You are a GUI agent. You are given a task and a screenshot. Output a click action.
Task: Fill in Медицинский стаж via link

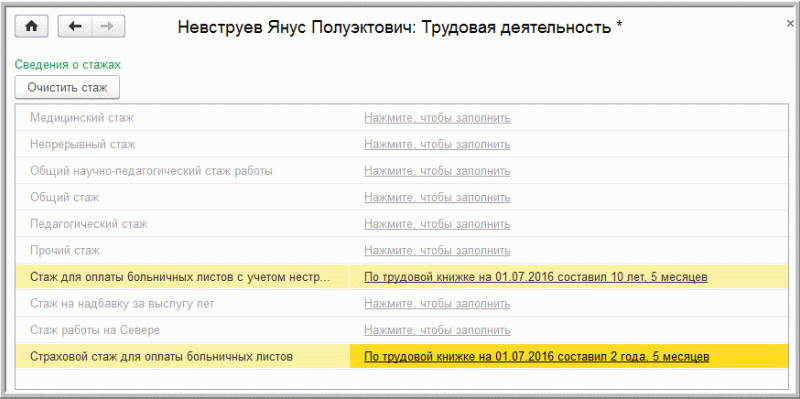tap(437, 118)
